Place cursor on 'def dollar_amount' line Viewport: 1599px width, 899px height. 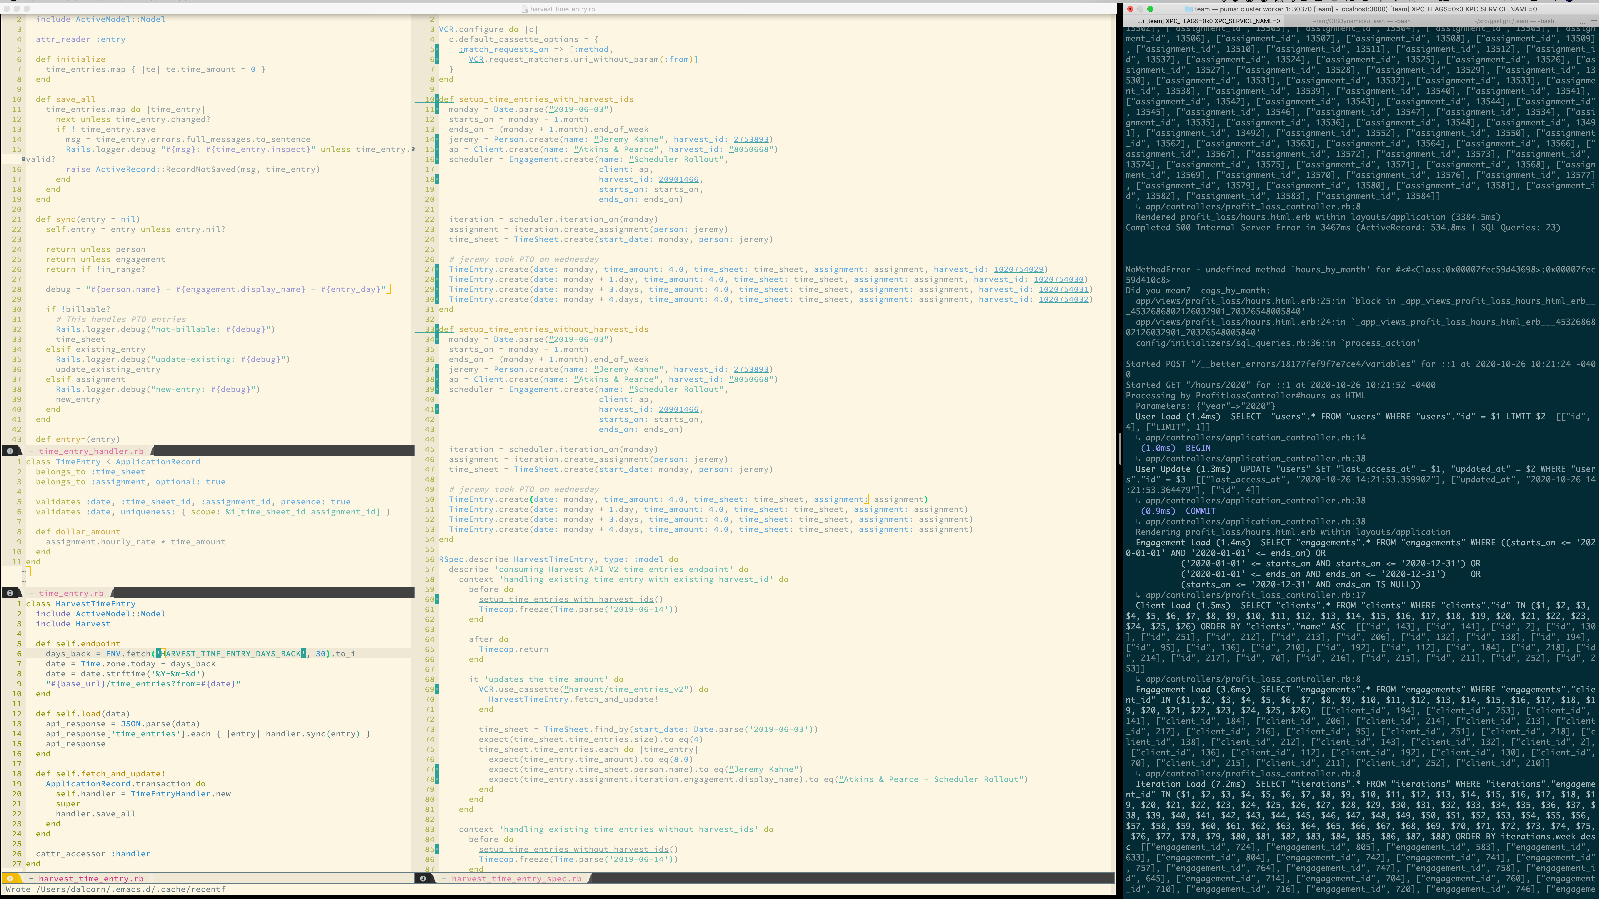[x=78, y=531]
